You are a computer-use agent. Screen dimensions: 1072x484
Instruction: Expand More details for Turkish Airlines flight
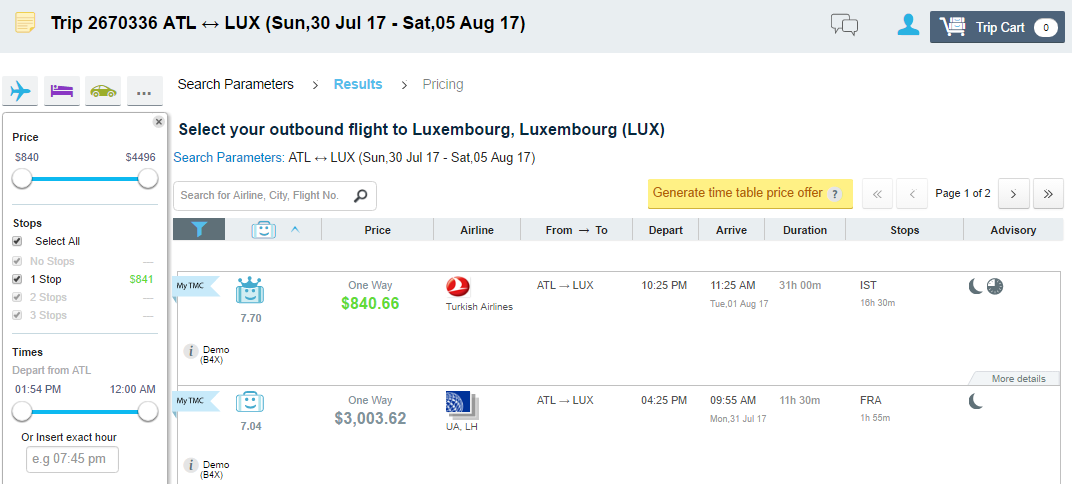pos(1014,379)
